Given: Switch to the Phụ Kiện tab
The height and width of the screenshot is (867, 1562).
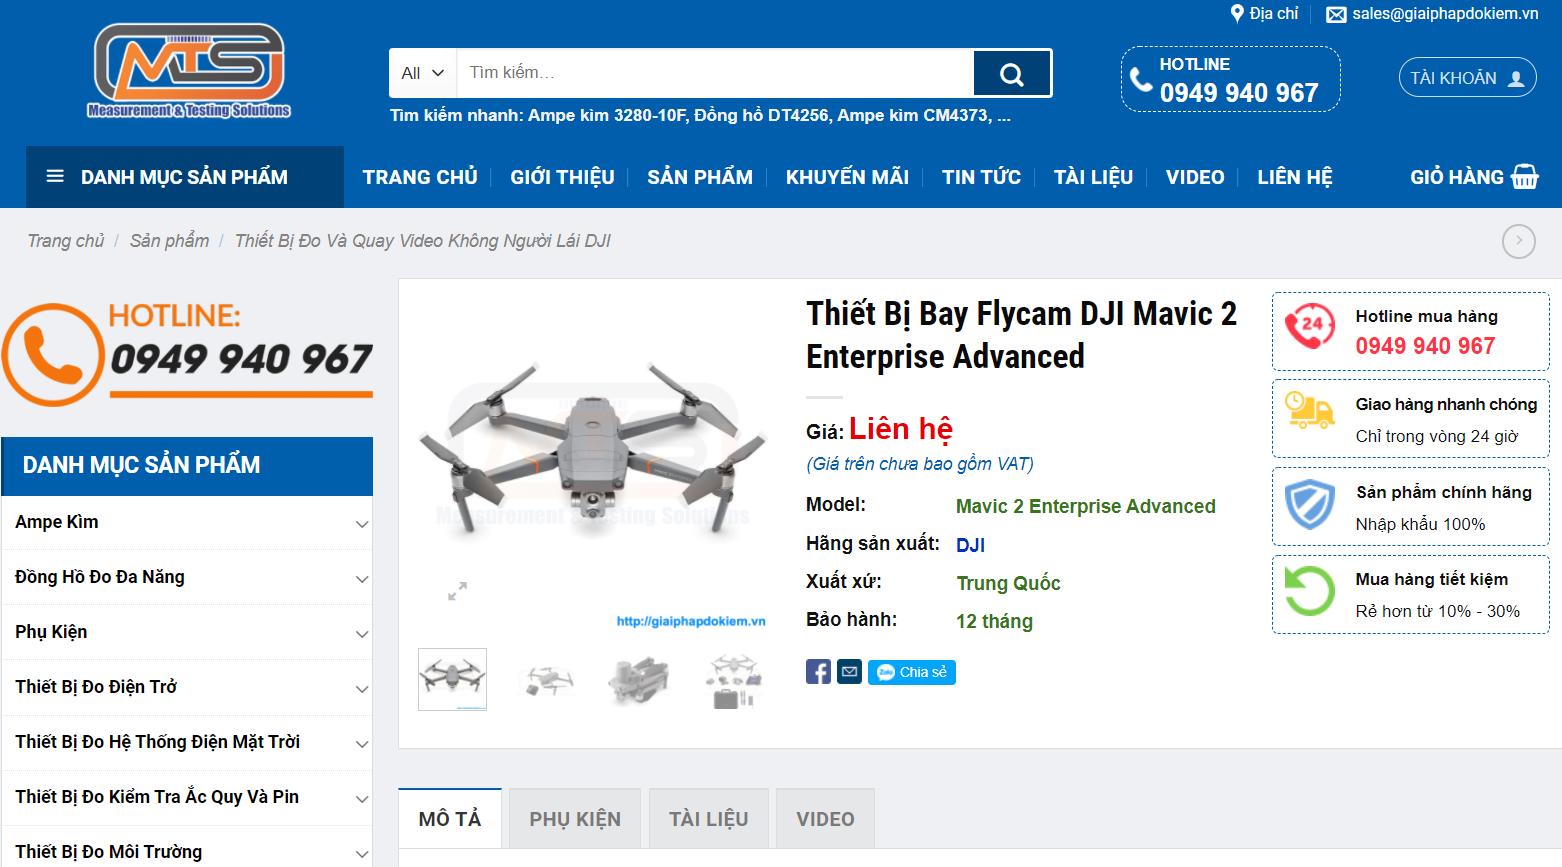Looking at the screenshot, I should point(575,819).
